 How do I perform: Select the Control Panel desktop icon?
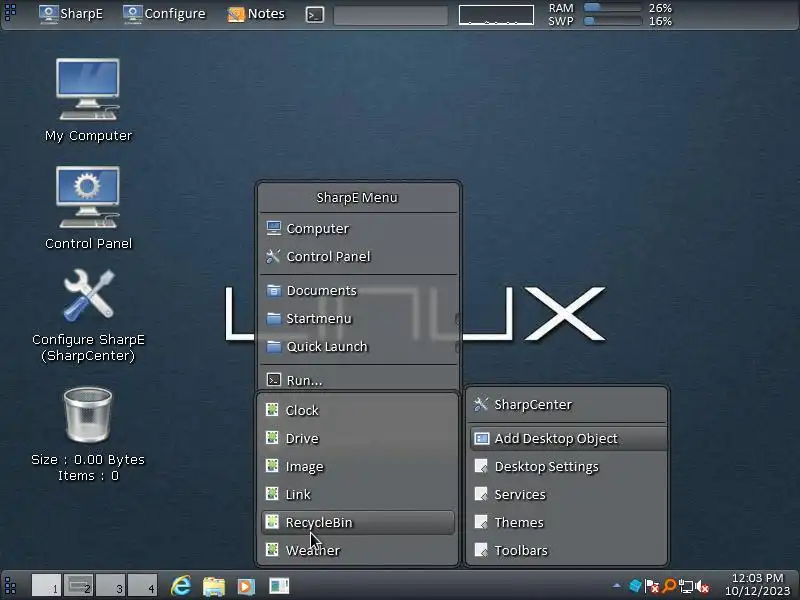tap(88, 208)
